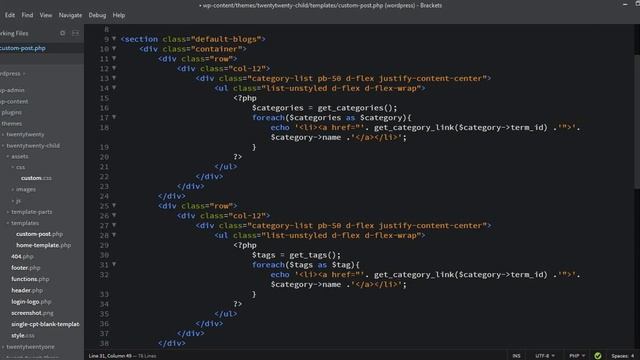The height and width of the screenshot is (360, 640).
Task: Open custom-post.php in file tree
Action: [39, 234]
